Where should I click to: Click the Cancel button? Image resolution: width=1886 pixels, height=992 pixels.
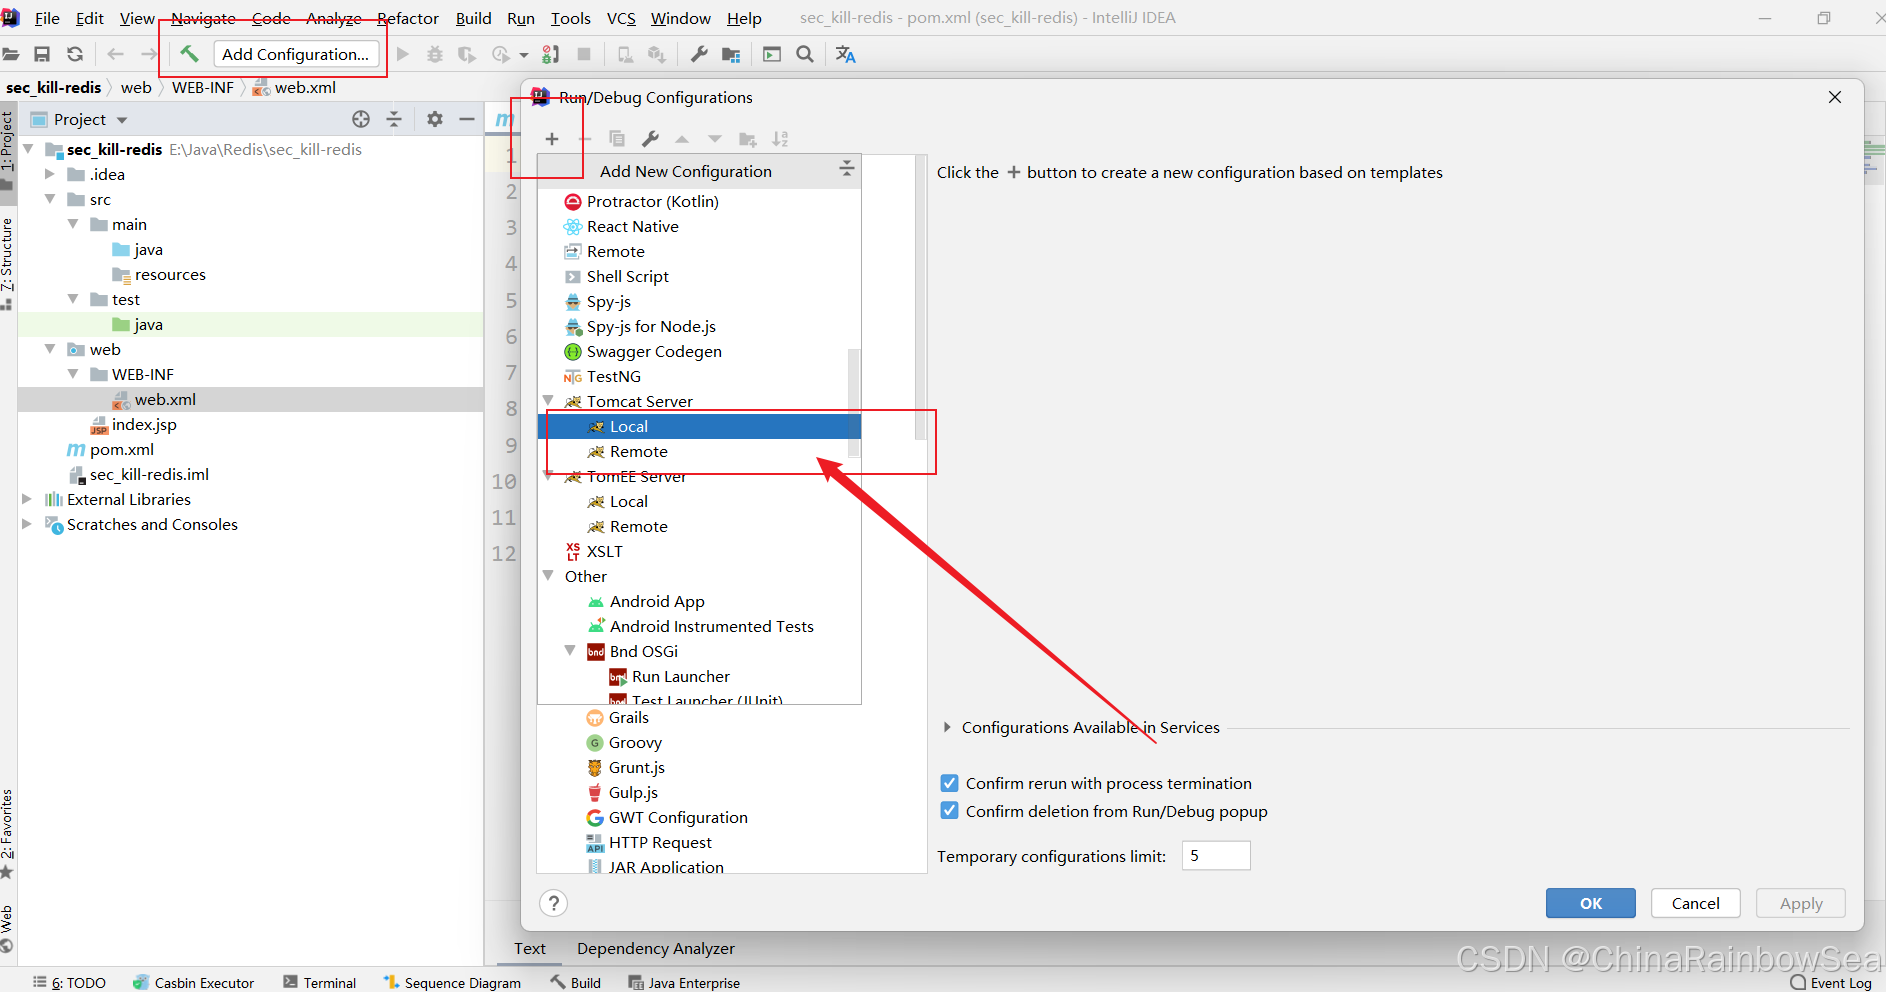pyautogui.click(x=1695, y=903)
